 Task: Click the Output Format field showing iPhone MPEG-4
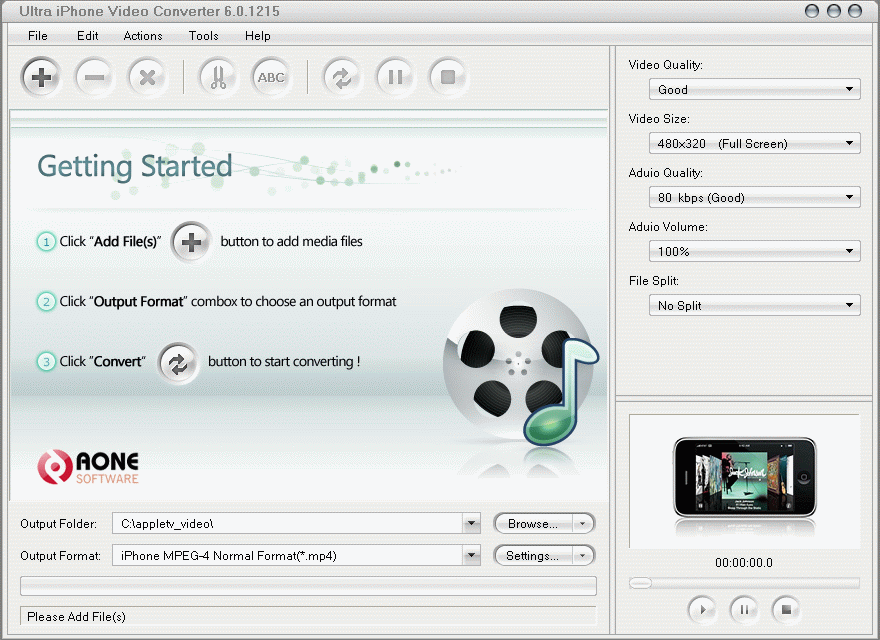288,556
